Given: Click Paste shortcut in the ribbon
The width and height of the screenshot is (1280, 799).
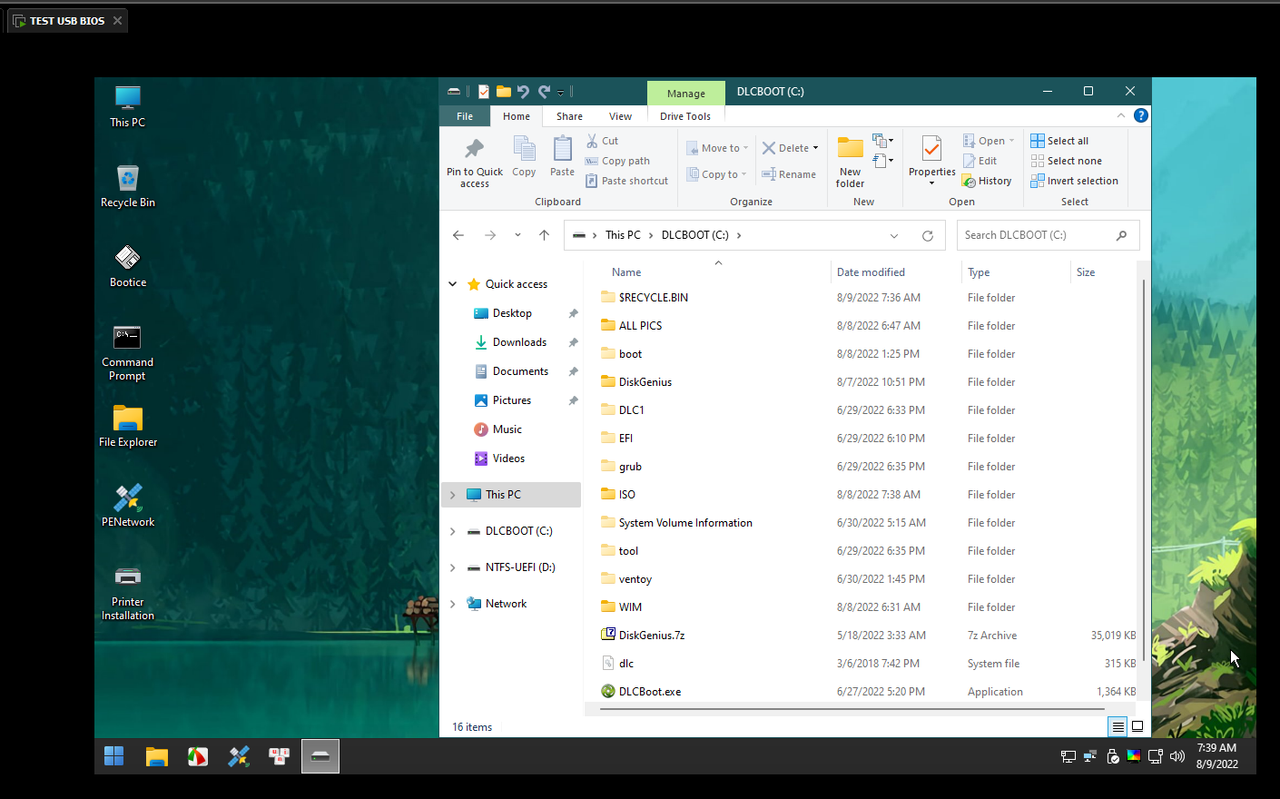Looking at the screenshot, I should tap(626, 181).
